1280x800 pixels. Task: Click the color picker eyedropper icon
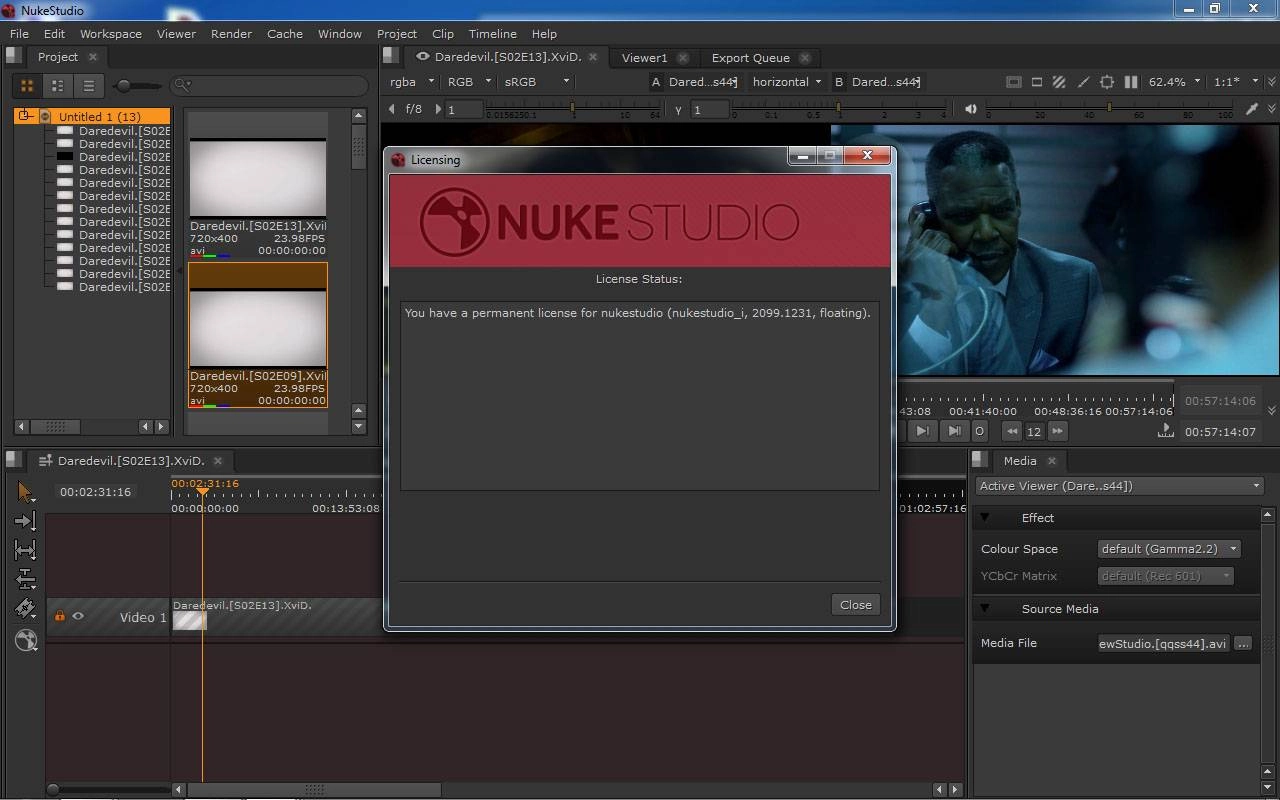1251,109
